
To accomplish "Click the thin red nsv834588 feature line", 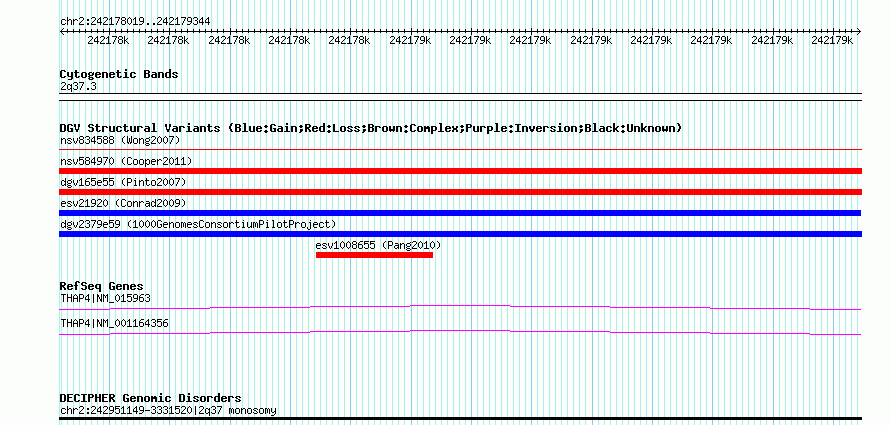I will pos(460,150).
